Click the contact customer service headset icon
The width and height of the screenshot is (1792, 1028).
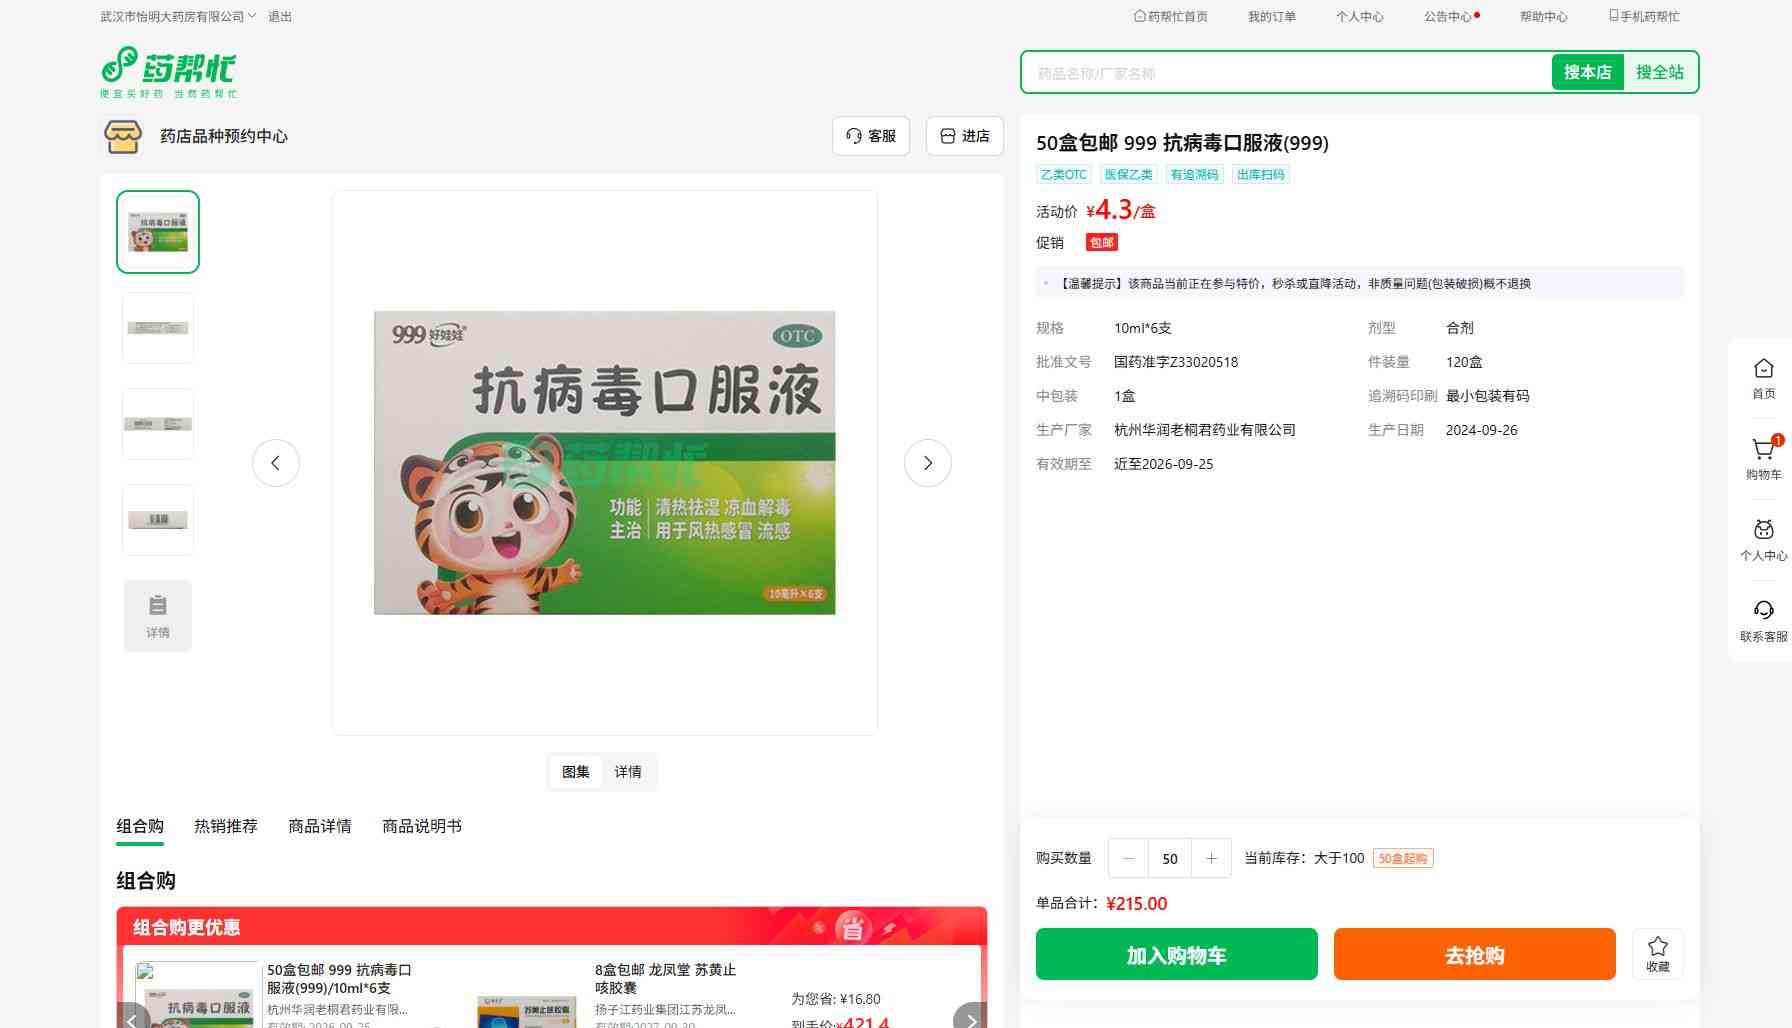tap(1763, 611)
